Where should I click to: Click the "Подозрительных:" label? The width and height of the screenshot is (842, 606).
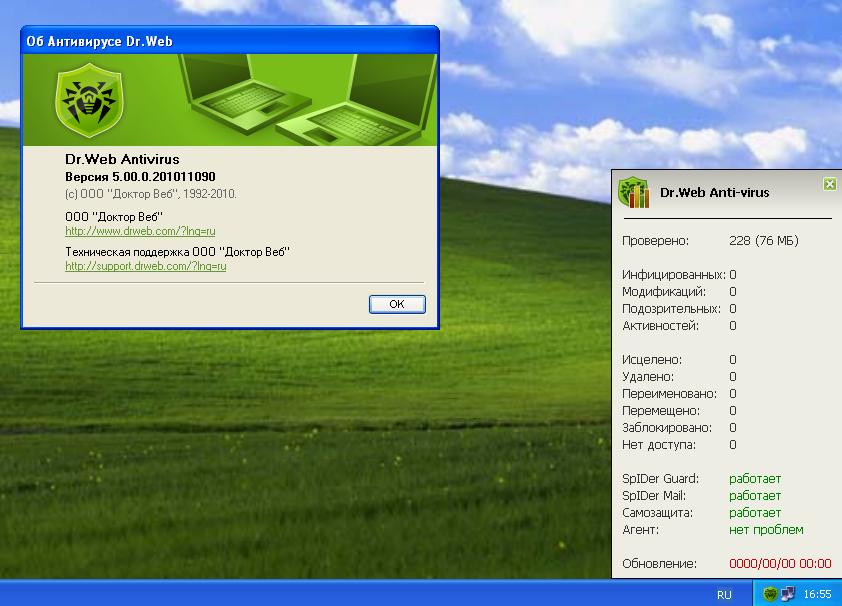click(671, 309)
